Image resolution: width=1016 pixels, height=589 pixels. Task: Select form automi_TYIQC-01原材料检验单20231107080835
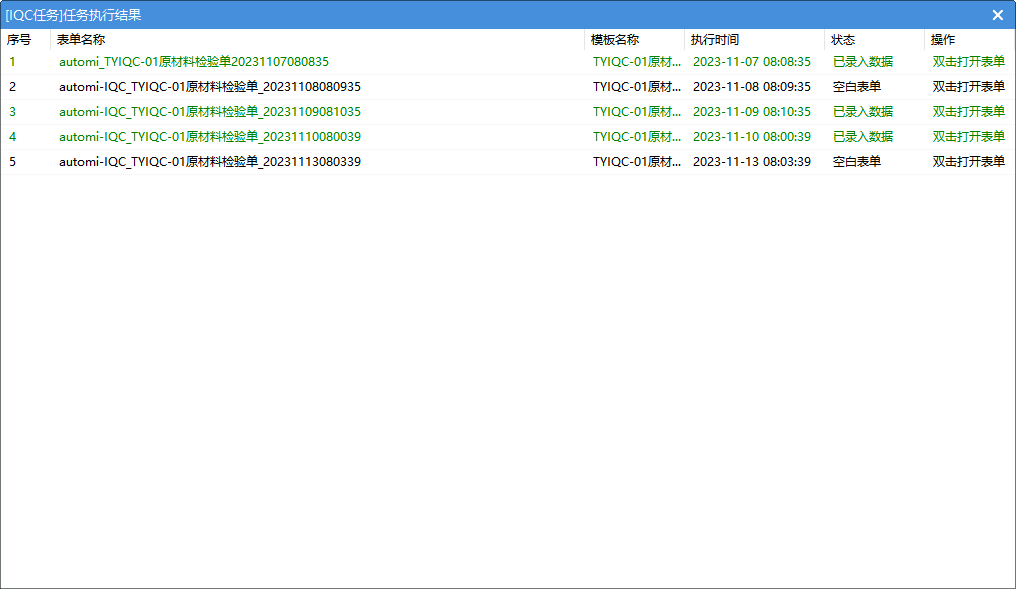[x=194, y=62]
